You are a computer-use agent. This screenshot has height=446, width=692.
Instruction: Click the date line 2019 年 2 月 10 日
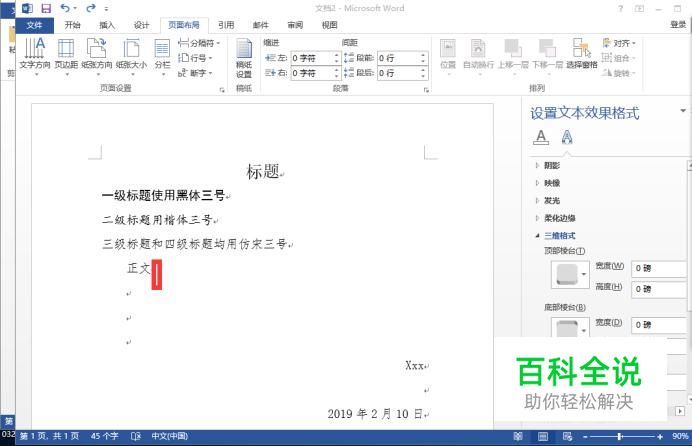375,414
